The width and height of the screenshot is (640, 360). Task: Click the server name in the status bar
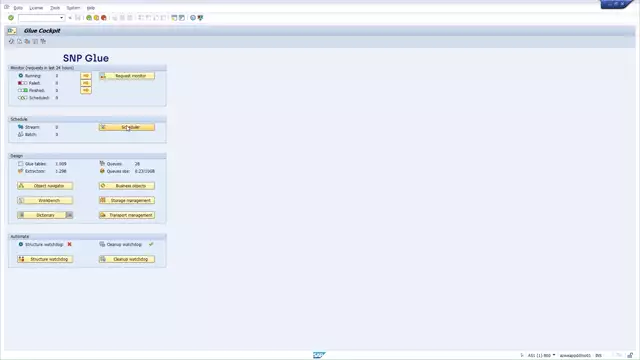point(575,356)
